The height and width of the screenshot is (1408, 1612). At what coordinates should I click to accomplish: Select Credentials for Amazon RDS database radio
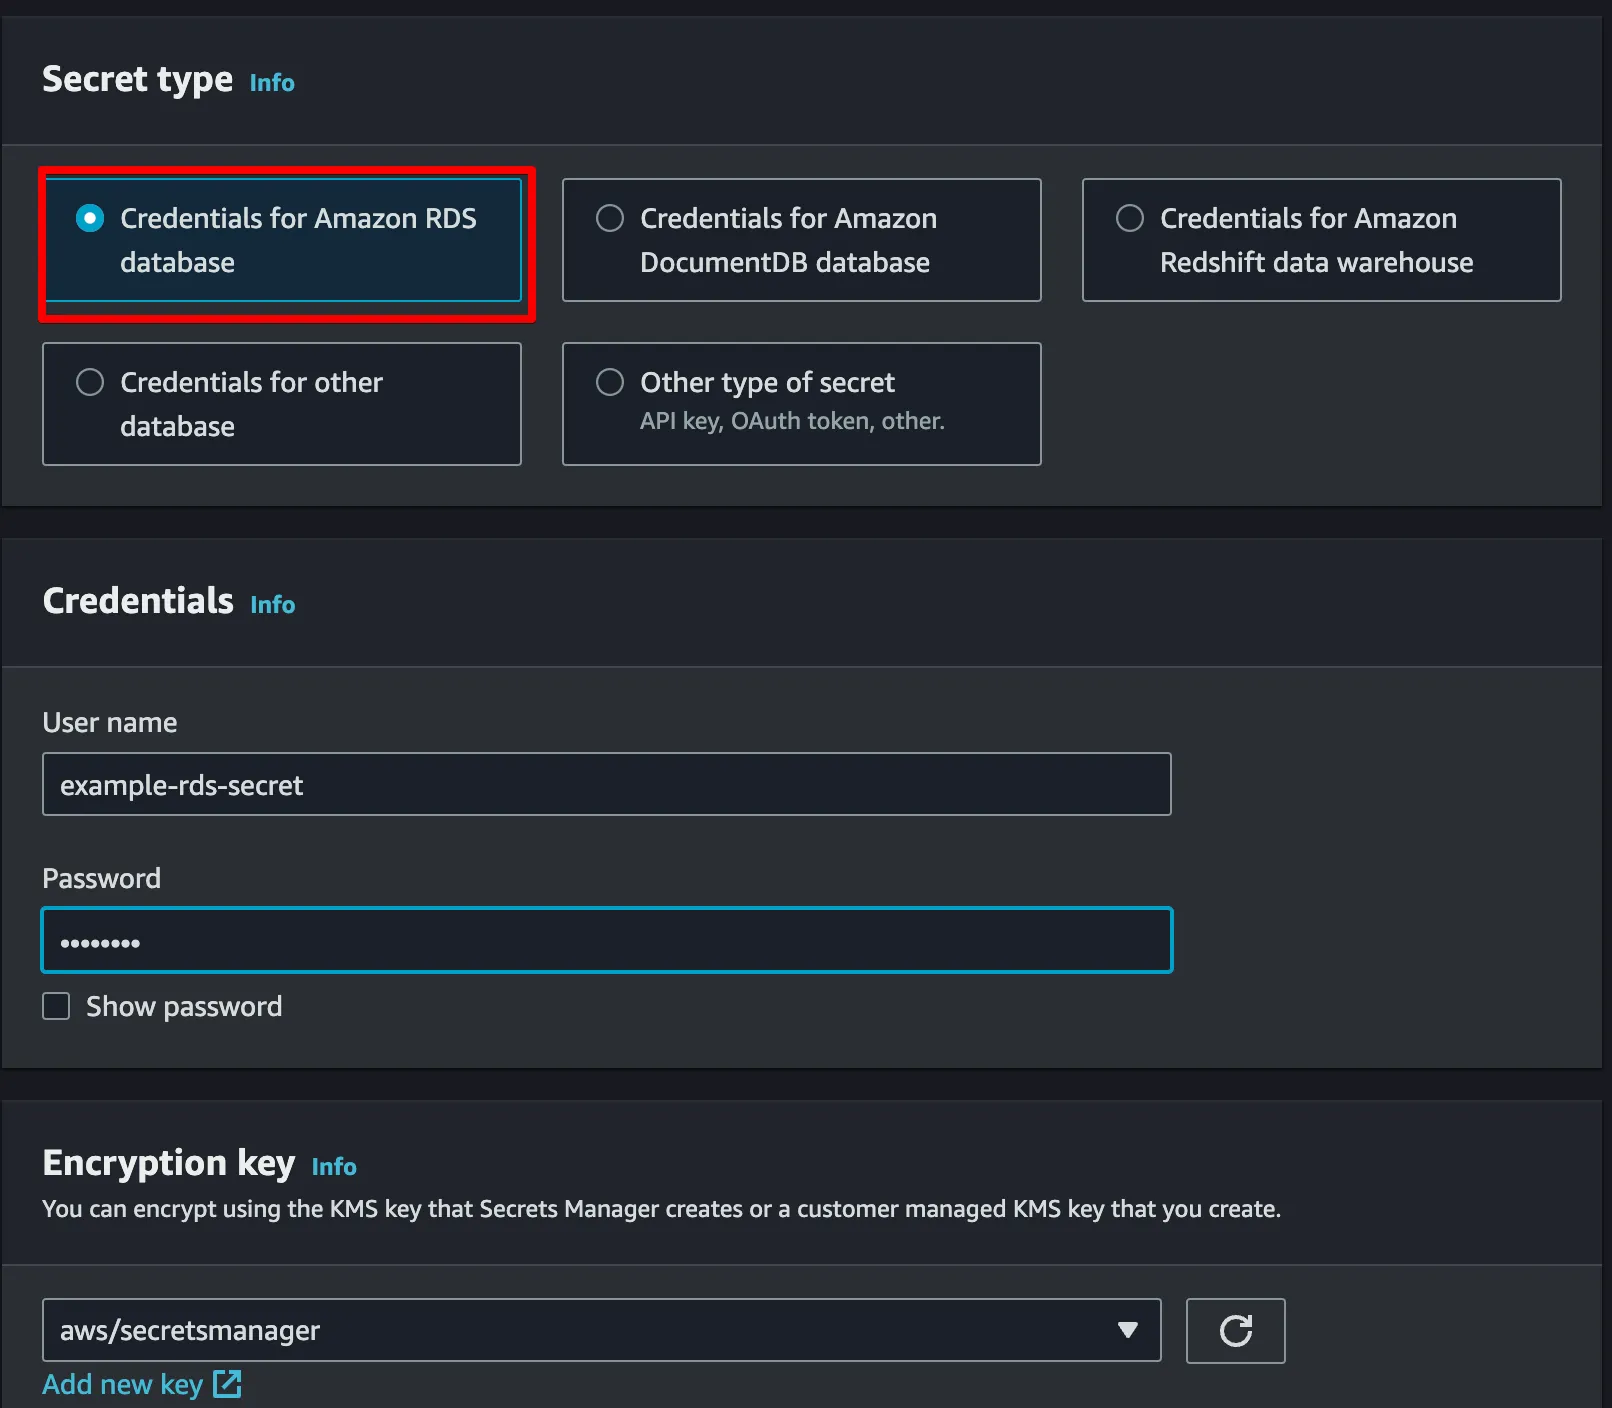click(90, 218)
